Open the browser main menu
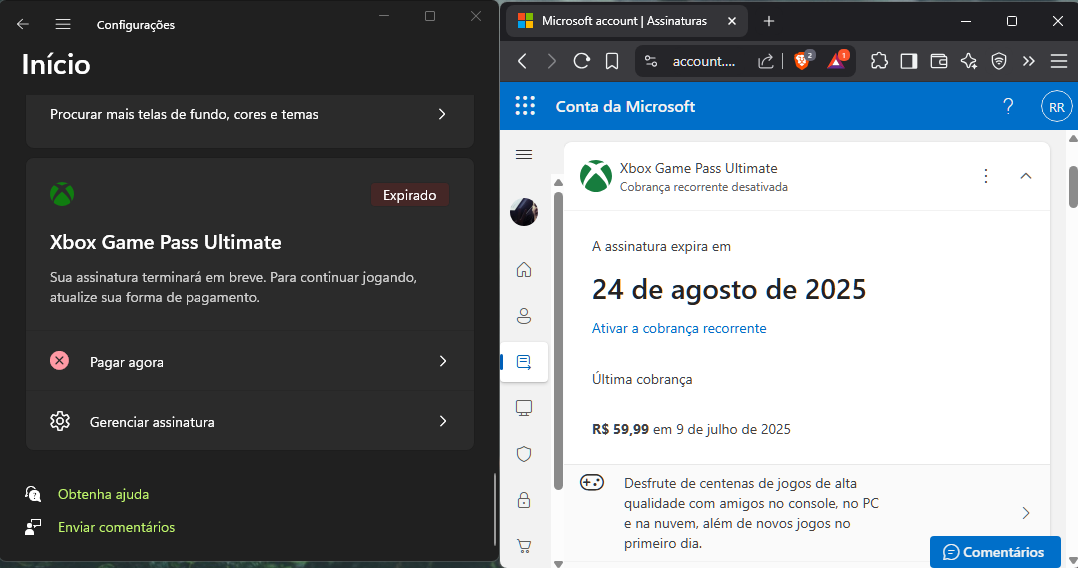The width and height of the screenshot is (1078, 568). tap(1059, 61)
